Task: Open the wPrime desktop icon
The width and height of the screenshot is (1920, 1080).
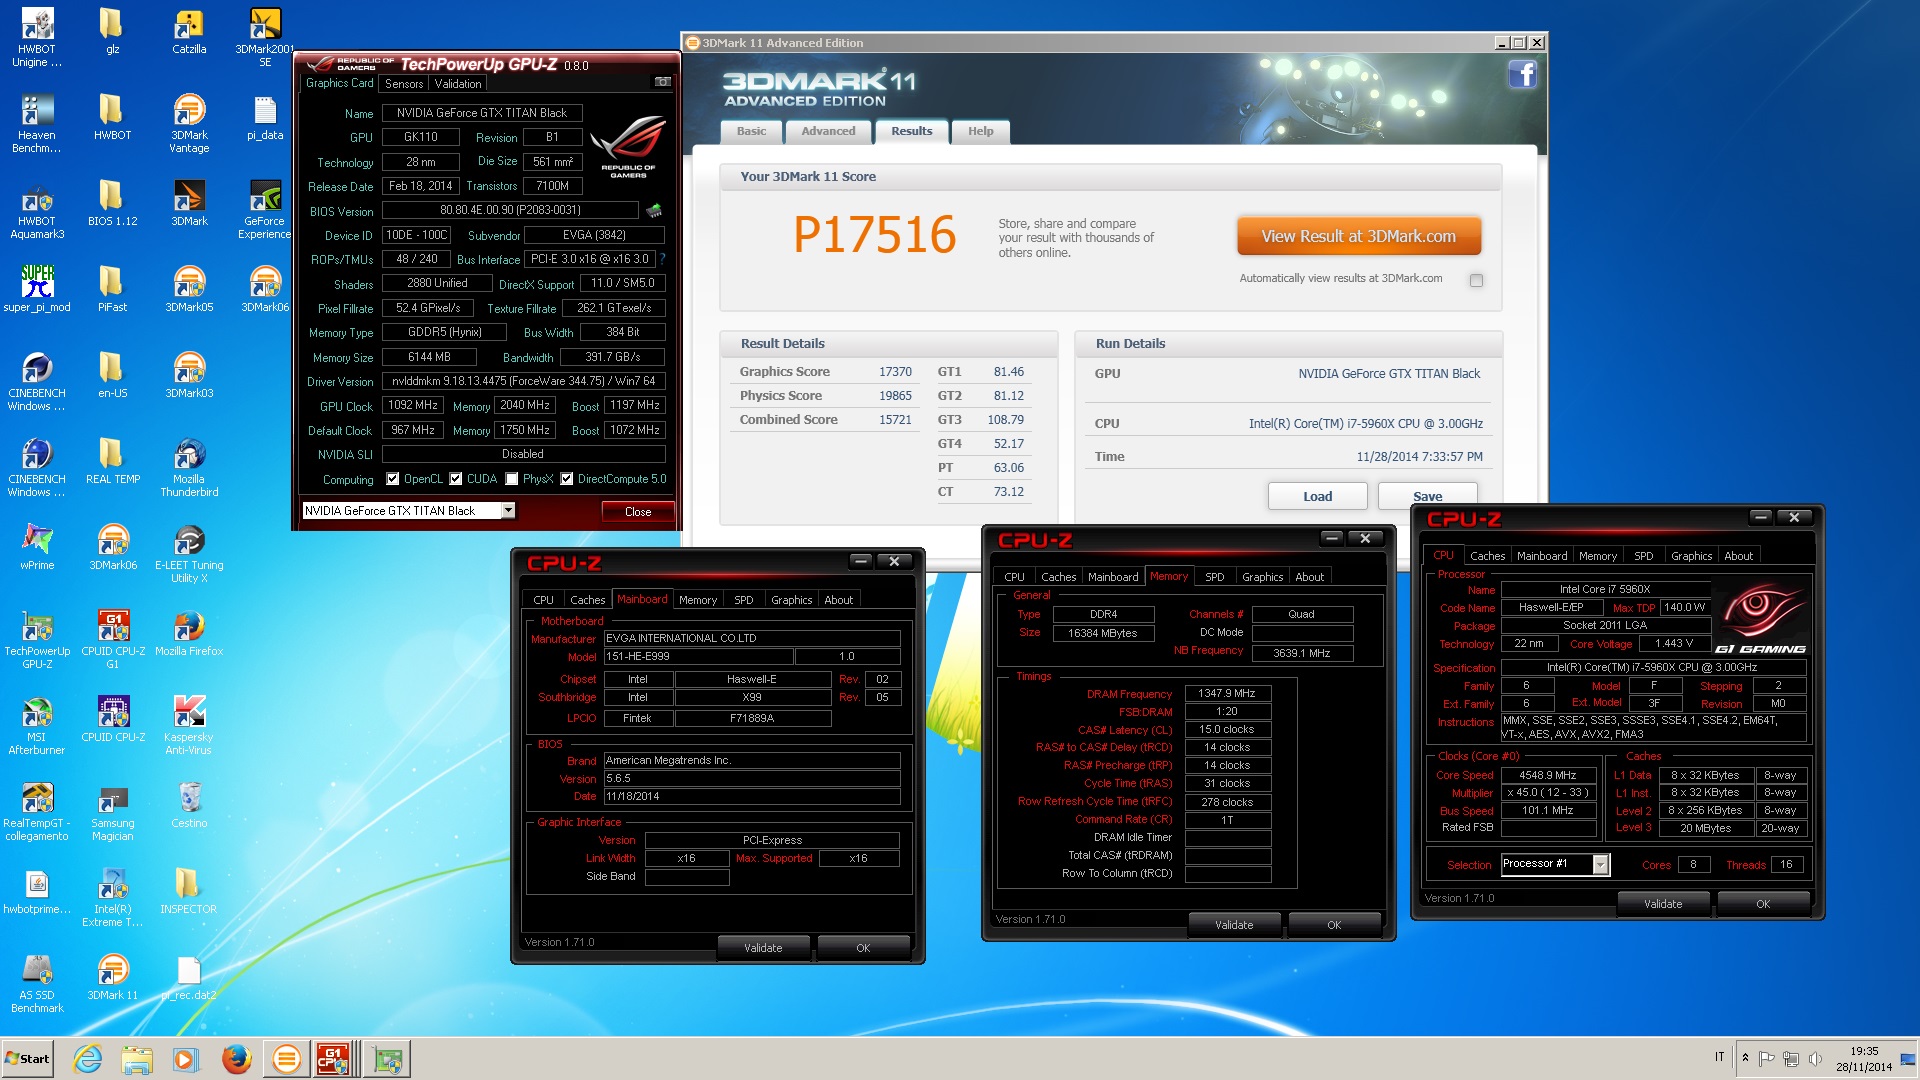Action: (37, 547)
